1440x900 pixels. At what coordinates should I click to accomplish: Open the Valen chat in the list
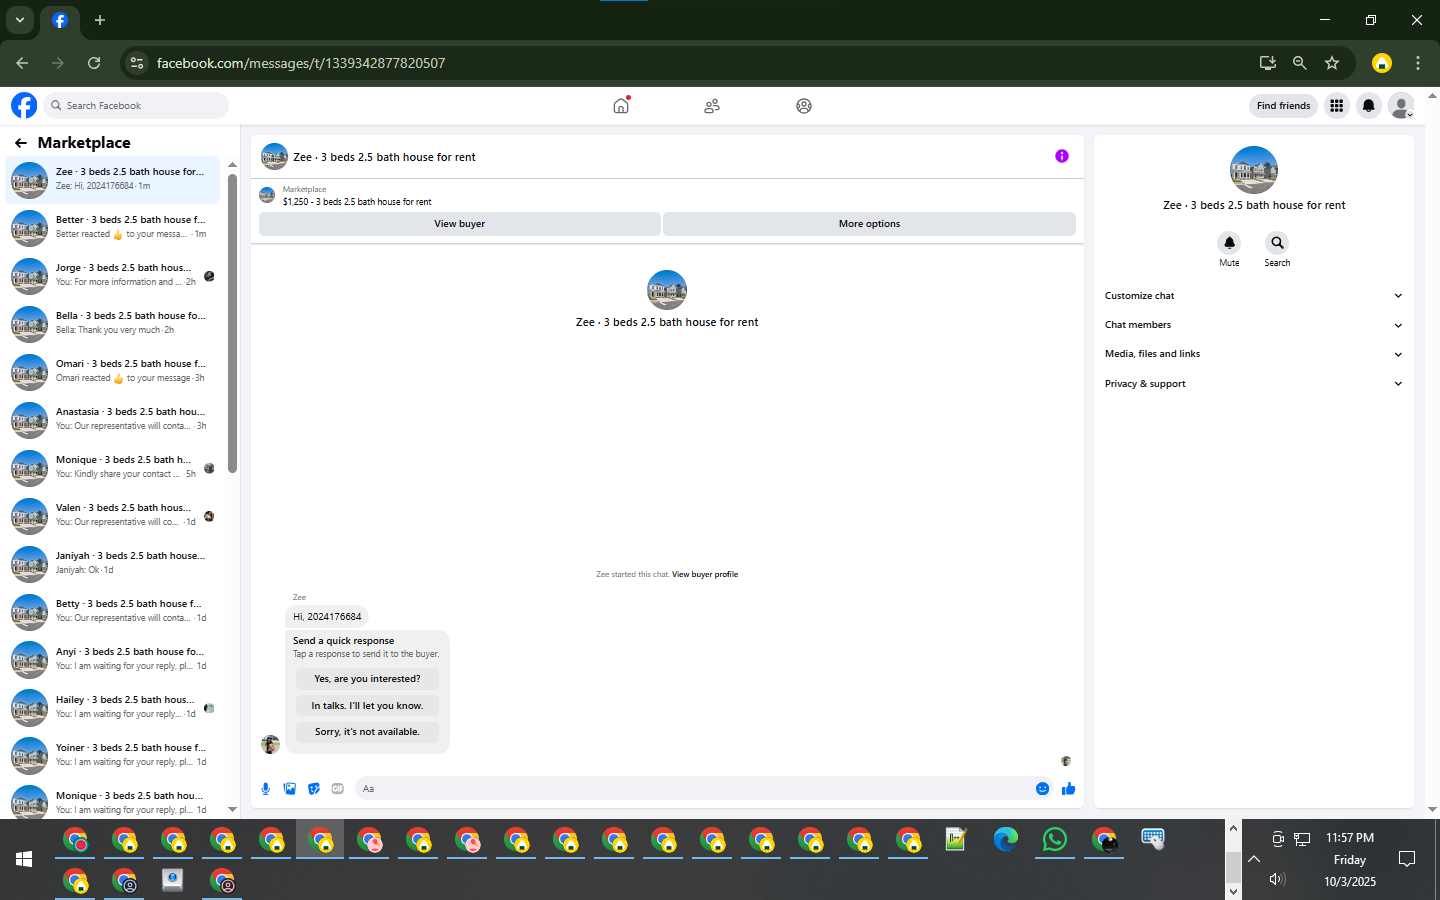coord(113,516)
